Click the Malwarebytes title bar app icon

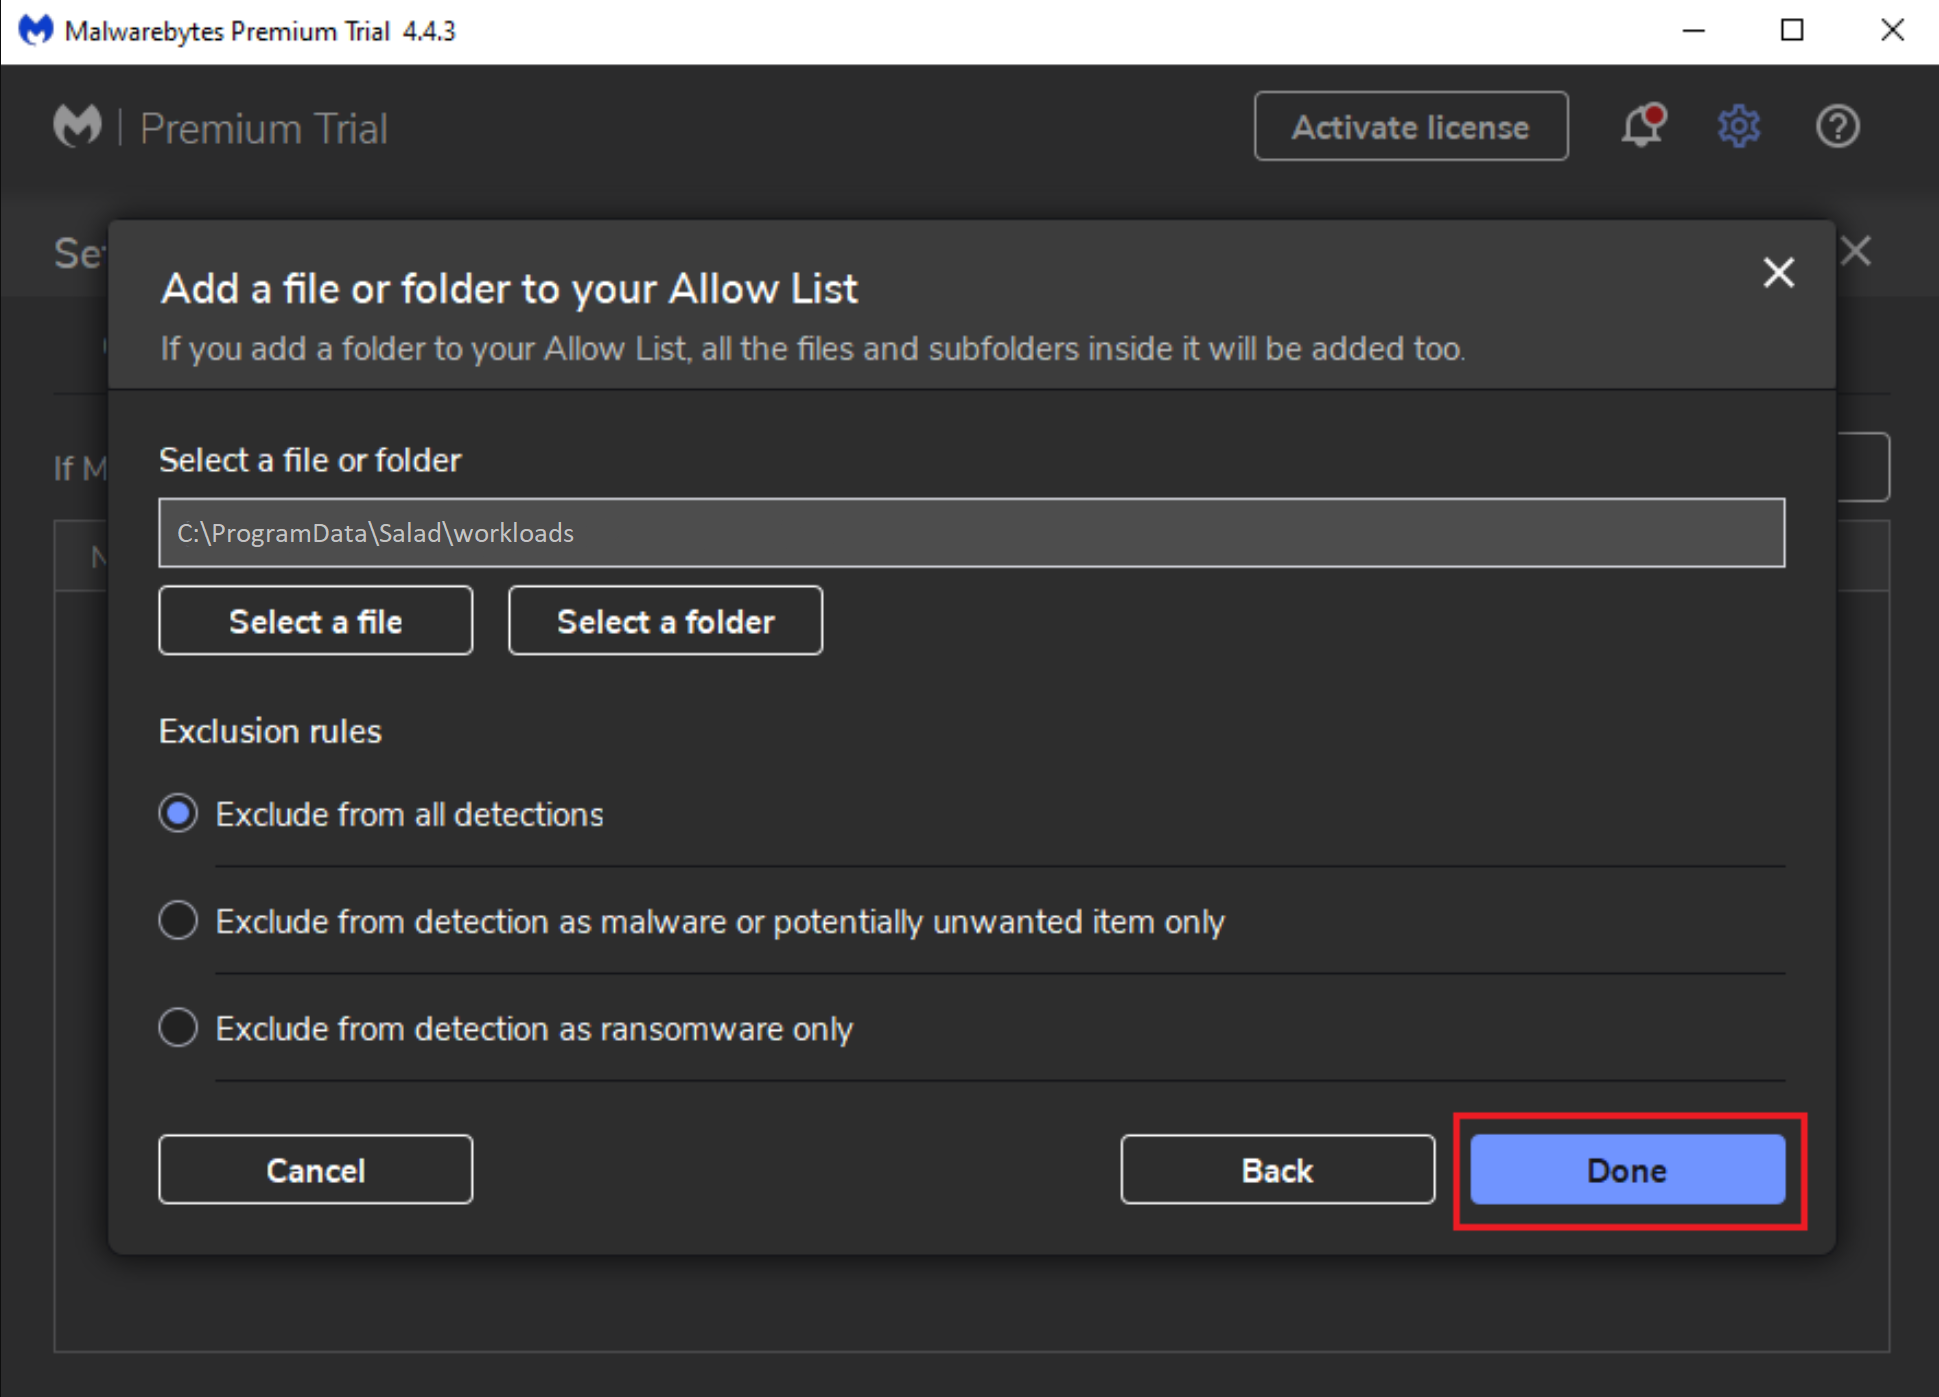pos(36,31)
